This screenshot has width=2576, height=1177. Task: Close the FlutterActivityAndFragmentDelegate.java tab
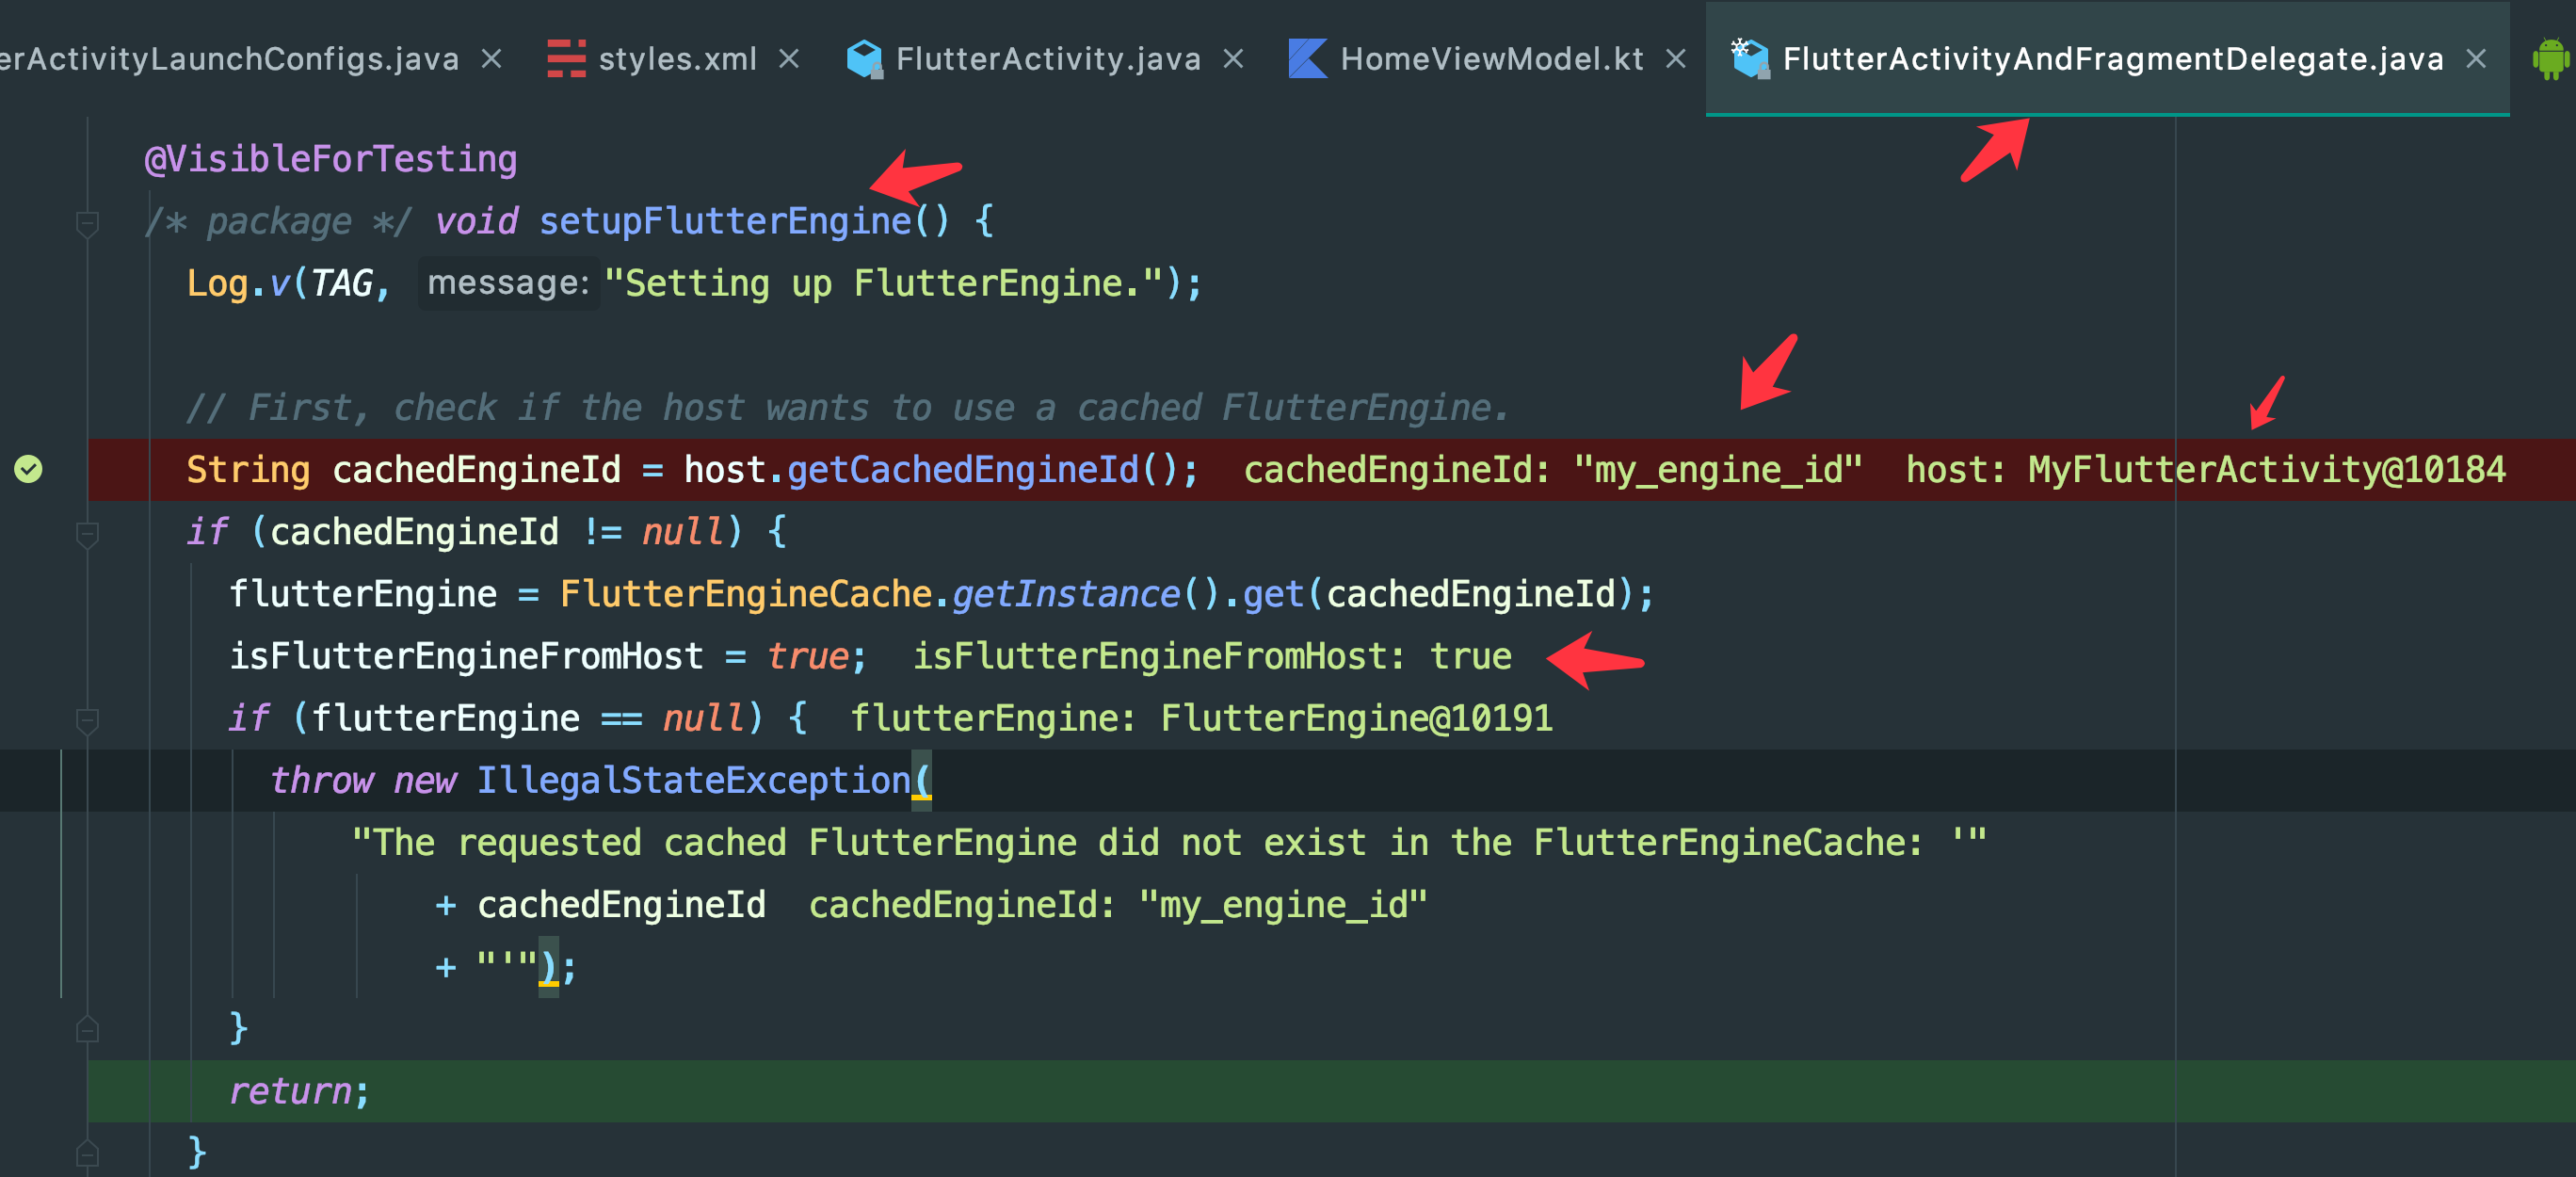2476,60
